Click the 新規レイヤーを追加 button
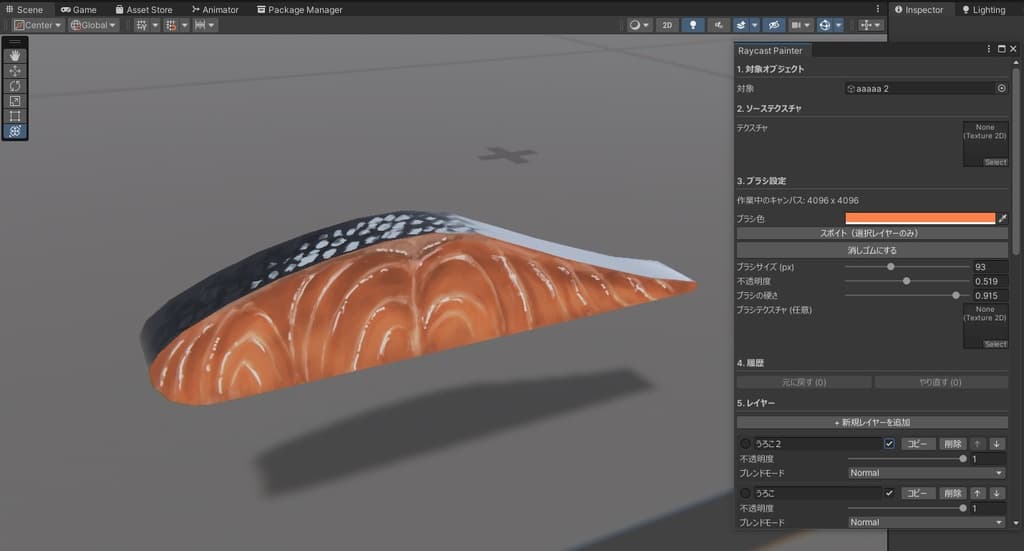Image resolution: width=1024 pixels, height=551 pixels. [872, 422]
